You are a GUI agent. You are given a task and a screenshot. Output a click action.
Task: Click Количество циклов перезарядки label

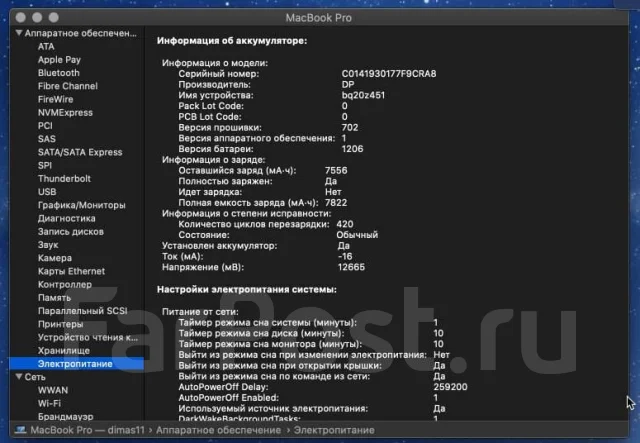tap(253, 224)
